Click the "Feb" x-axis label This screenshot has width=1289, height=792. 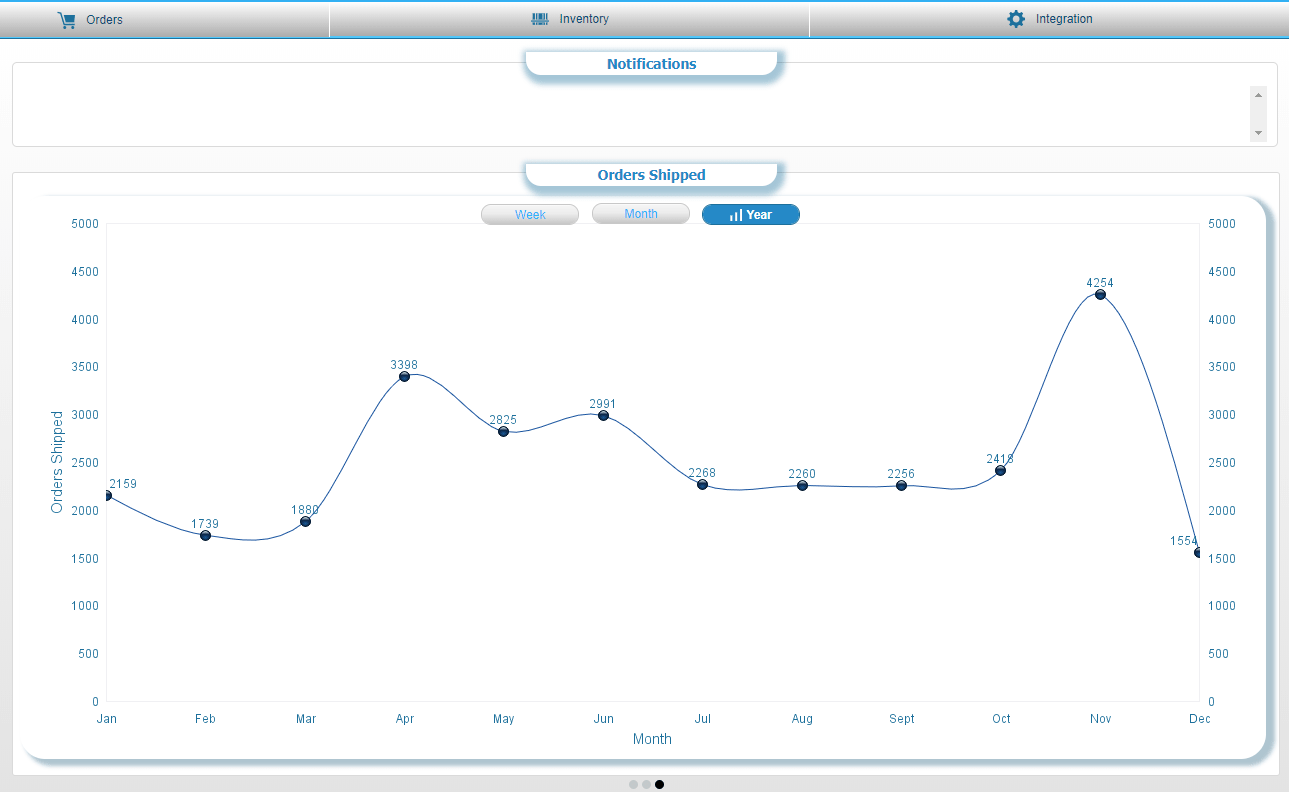coord(205,719)
